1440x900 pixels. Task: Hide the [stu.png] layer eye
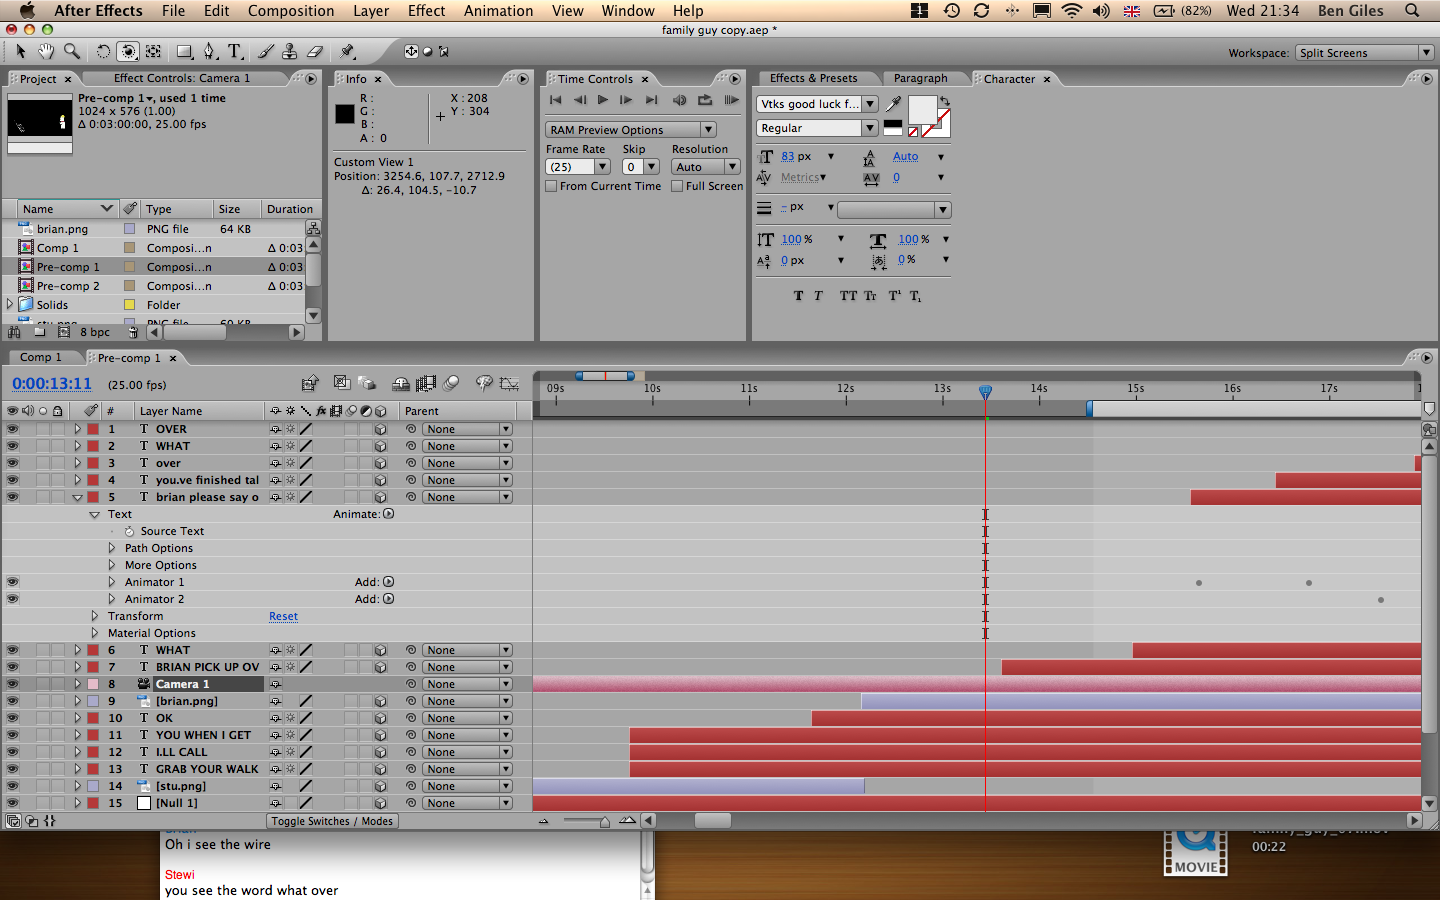[x=13, y=786]
